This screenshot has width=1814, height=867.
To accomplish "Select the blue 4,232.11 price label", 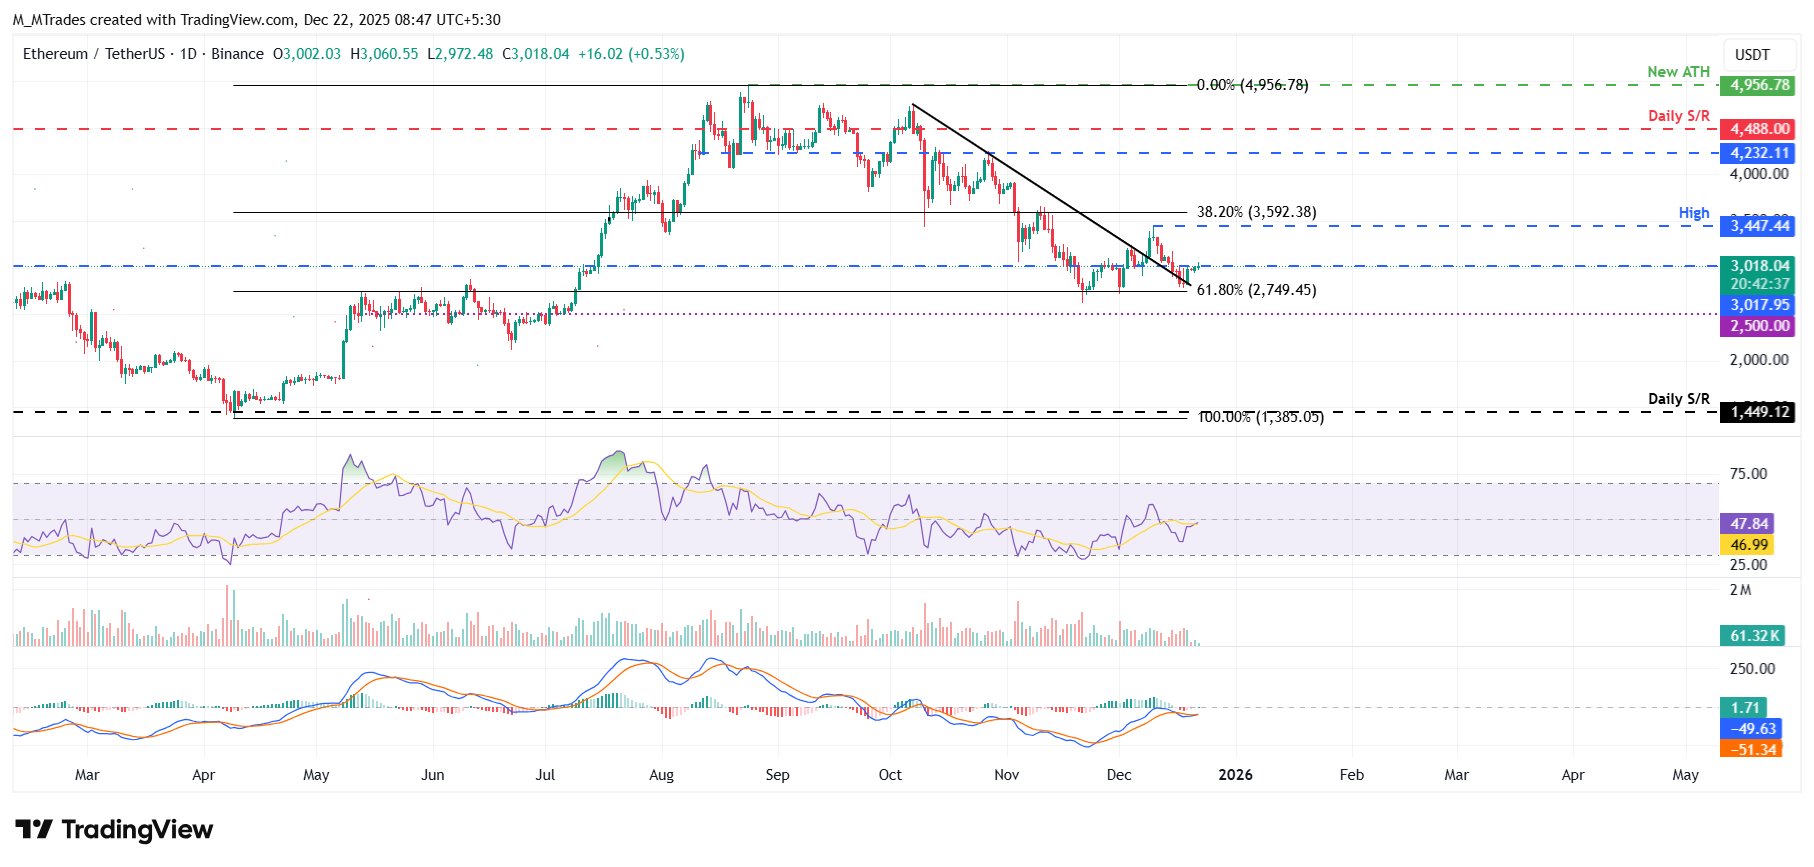I will 1759,153.
